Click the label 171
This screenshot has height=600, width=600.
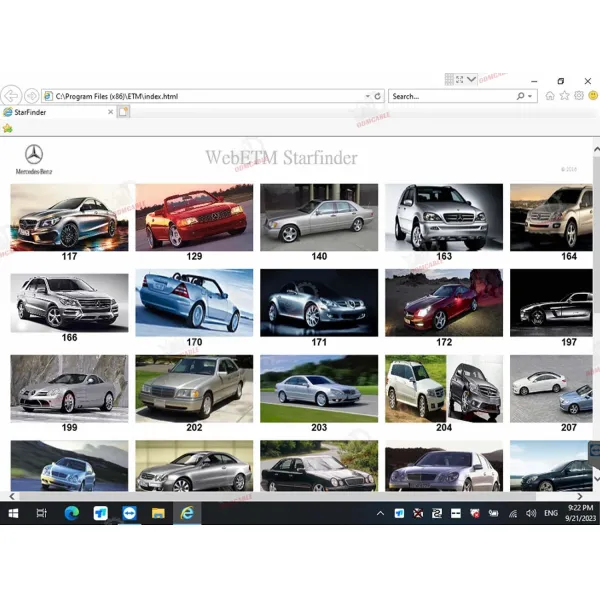point(319,342)
